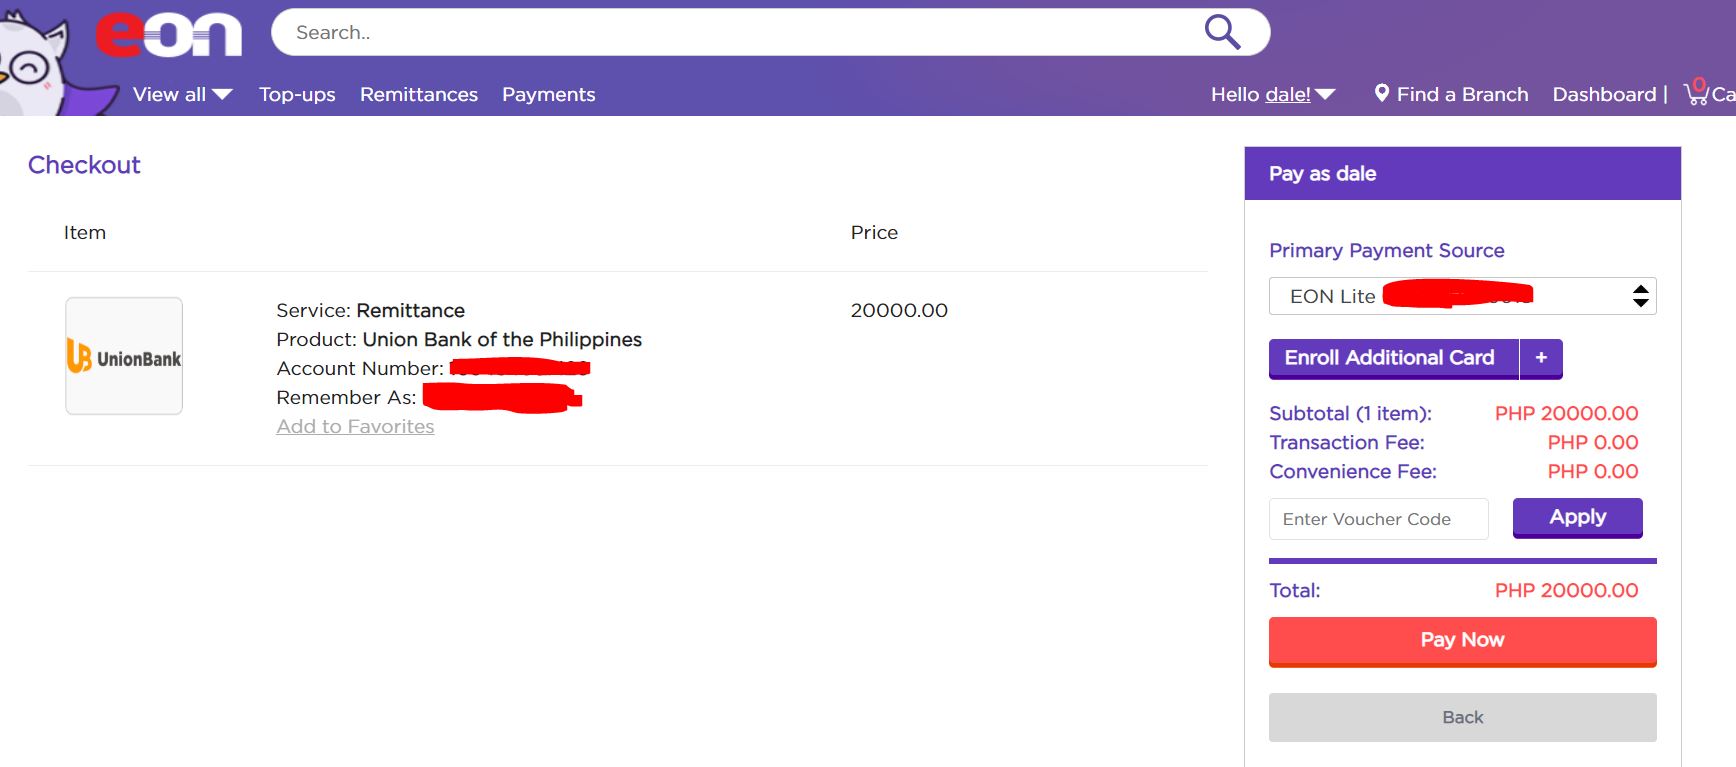Click the Back button

[x=1462, y=717]
